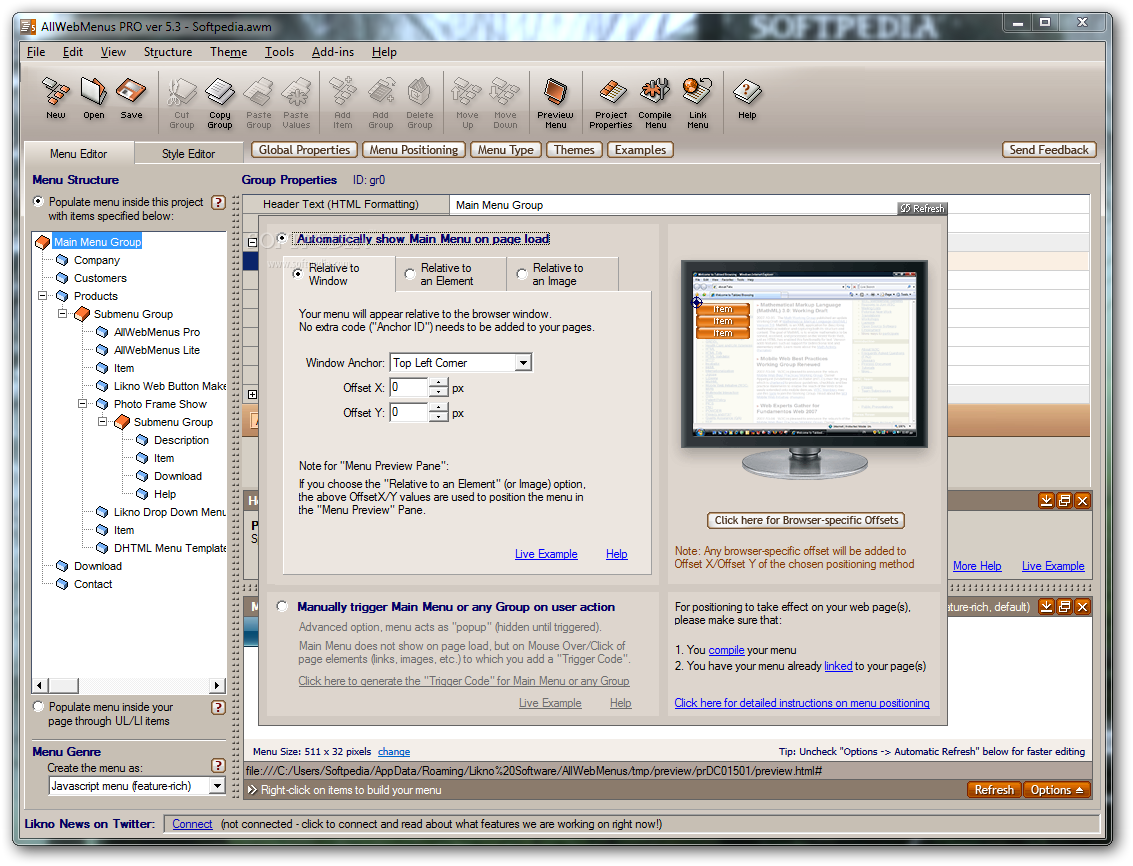Collapse the Products tree node
1133x866 pixels.
43,296
